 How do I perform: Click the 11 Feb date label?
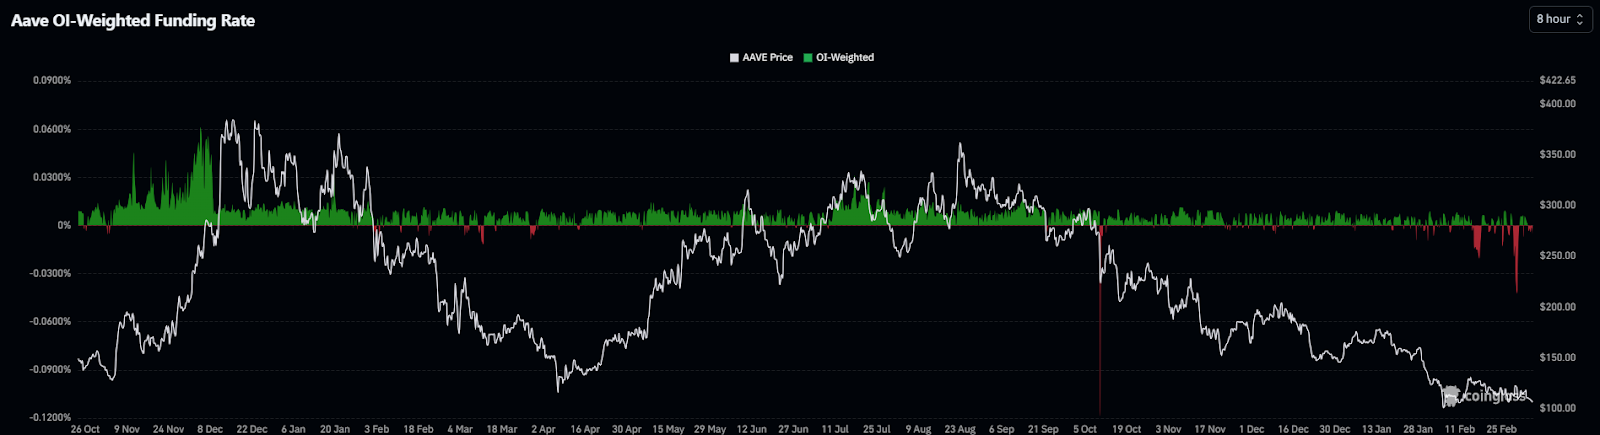click(1459, 429)
